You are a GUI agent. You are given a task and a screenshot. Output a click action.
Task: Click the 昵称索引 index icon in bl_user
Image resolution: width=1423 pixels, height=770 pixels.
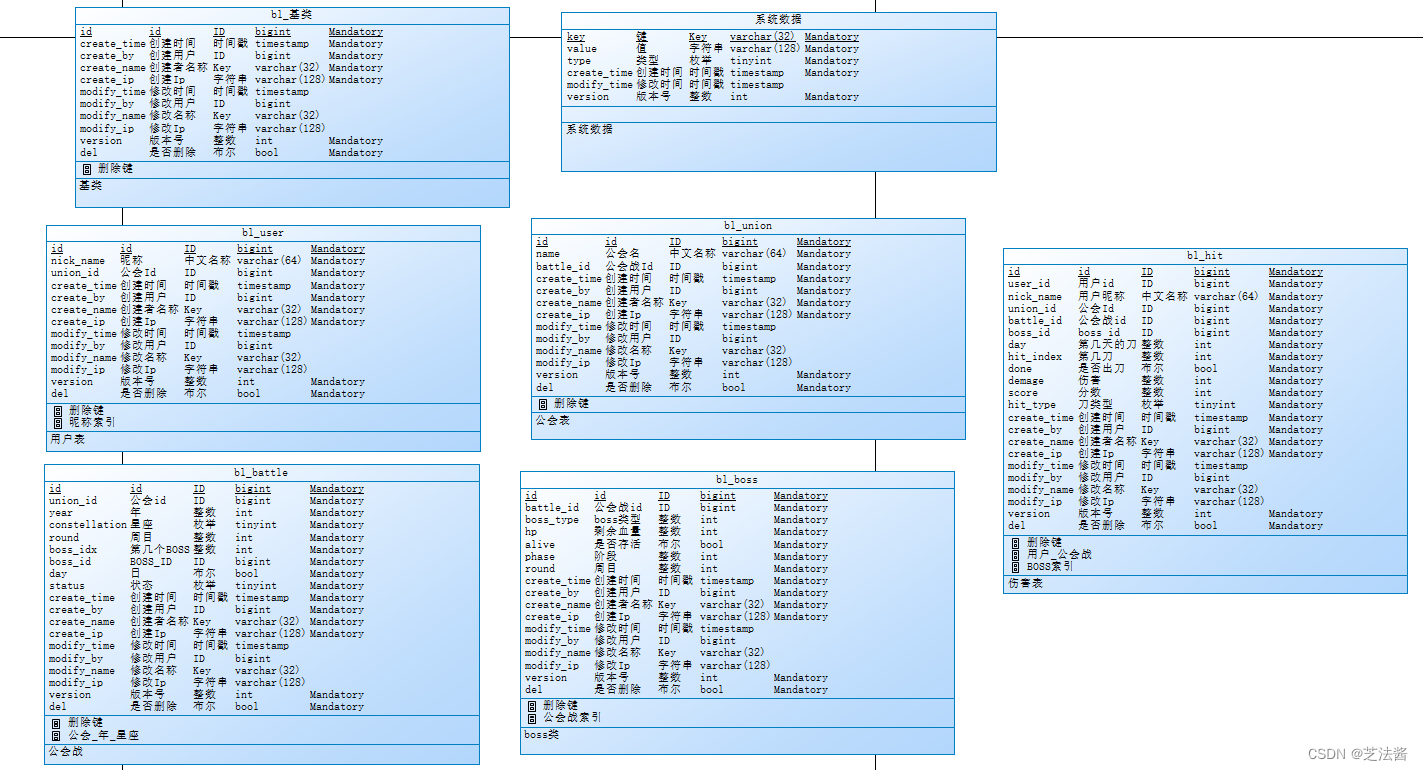pos(58,422)
